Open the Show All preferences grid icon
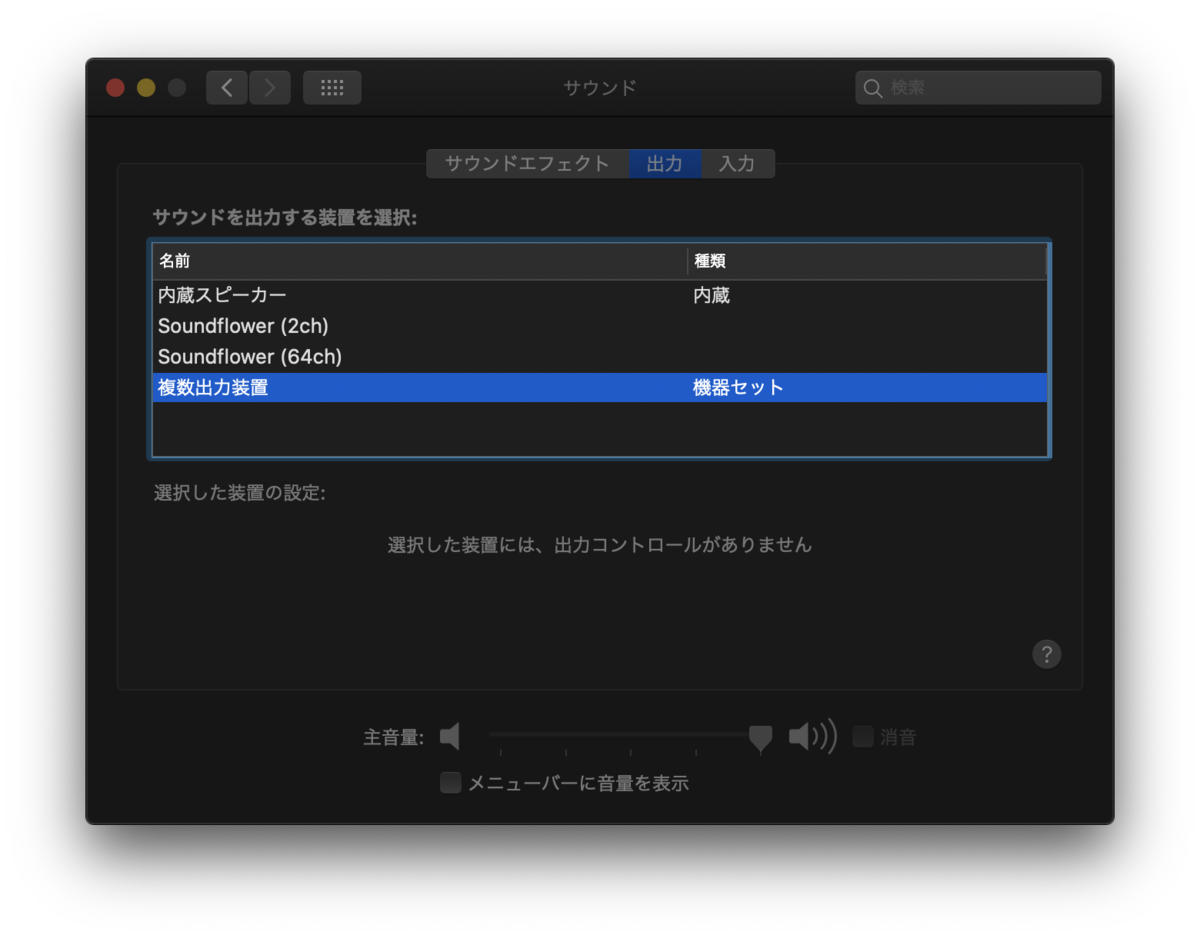The image size is (1200, 938). pos(332,87)
